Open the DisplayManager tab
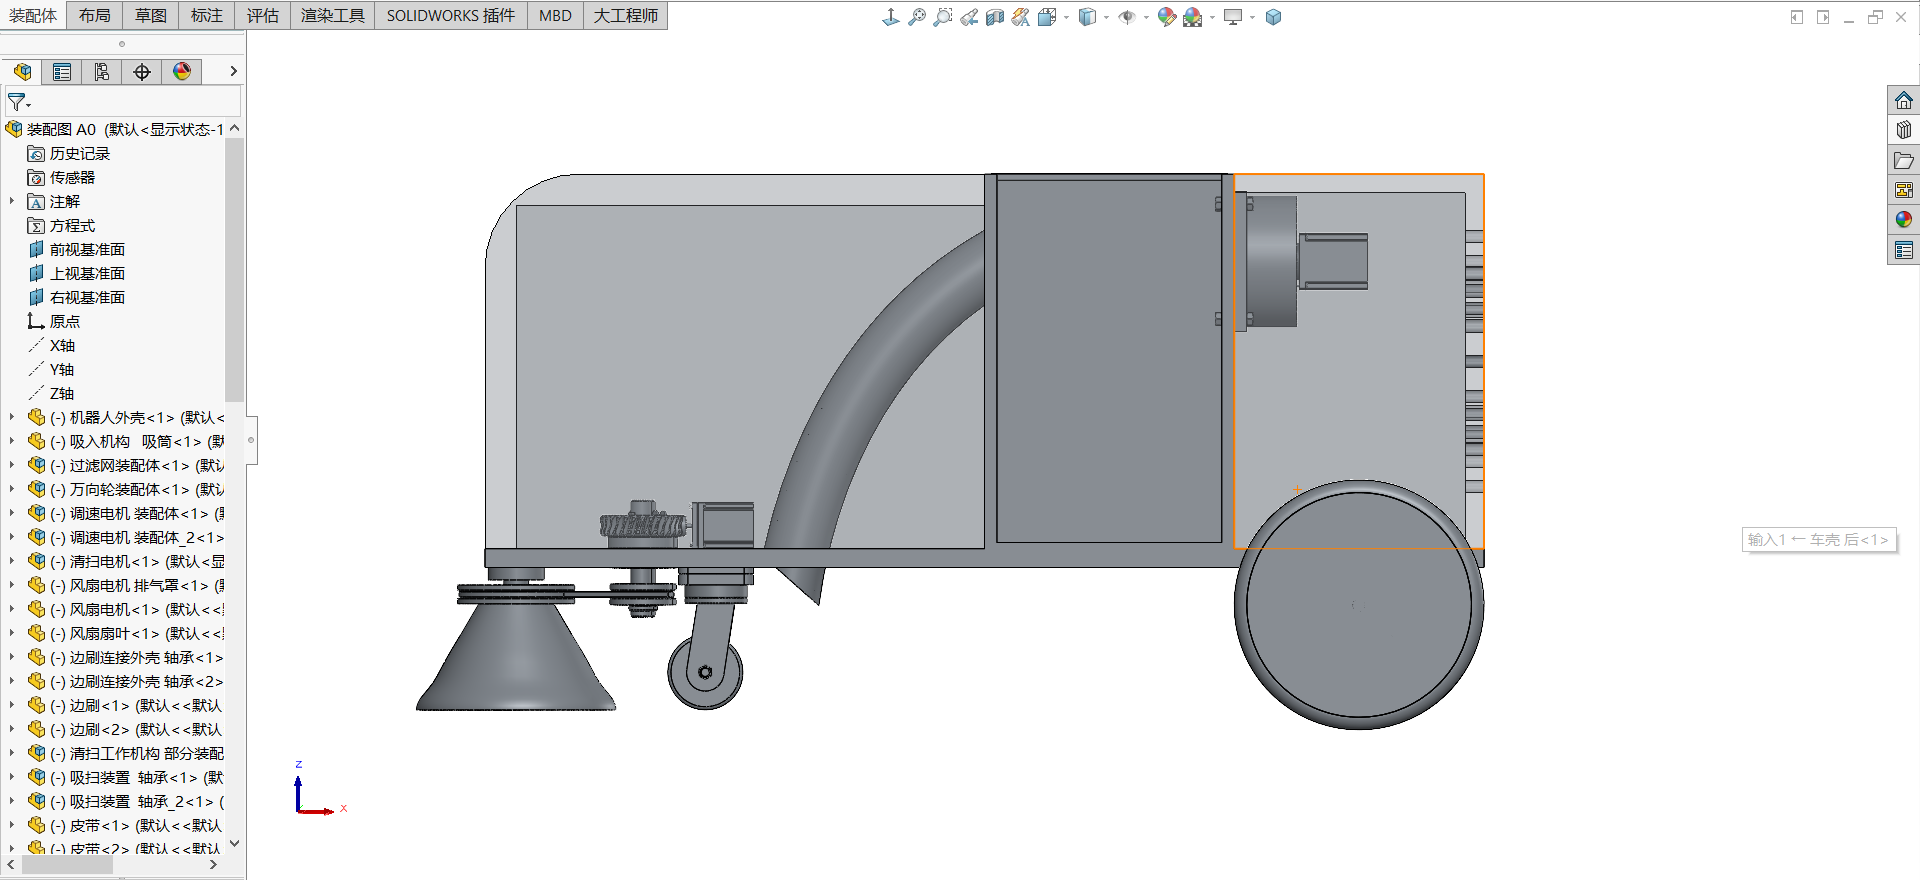The height and width of the screenshot is (880, 1920). coord(181,72)
